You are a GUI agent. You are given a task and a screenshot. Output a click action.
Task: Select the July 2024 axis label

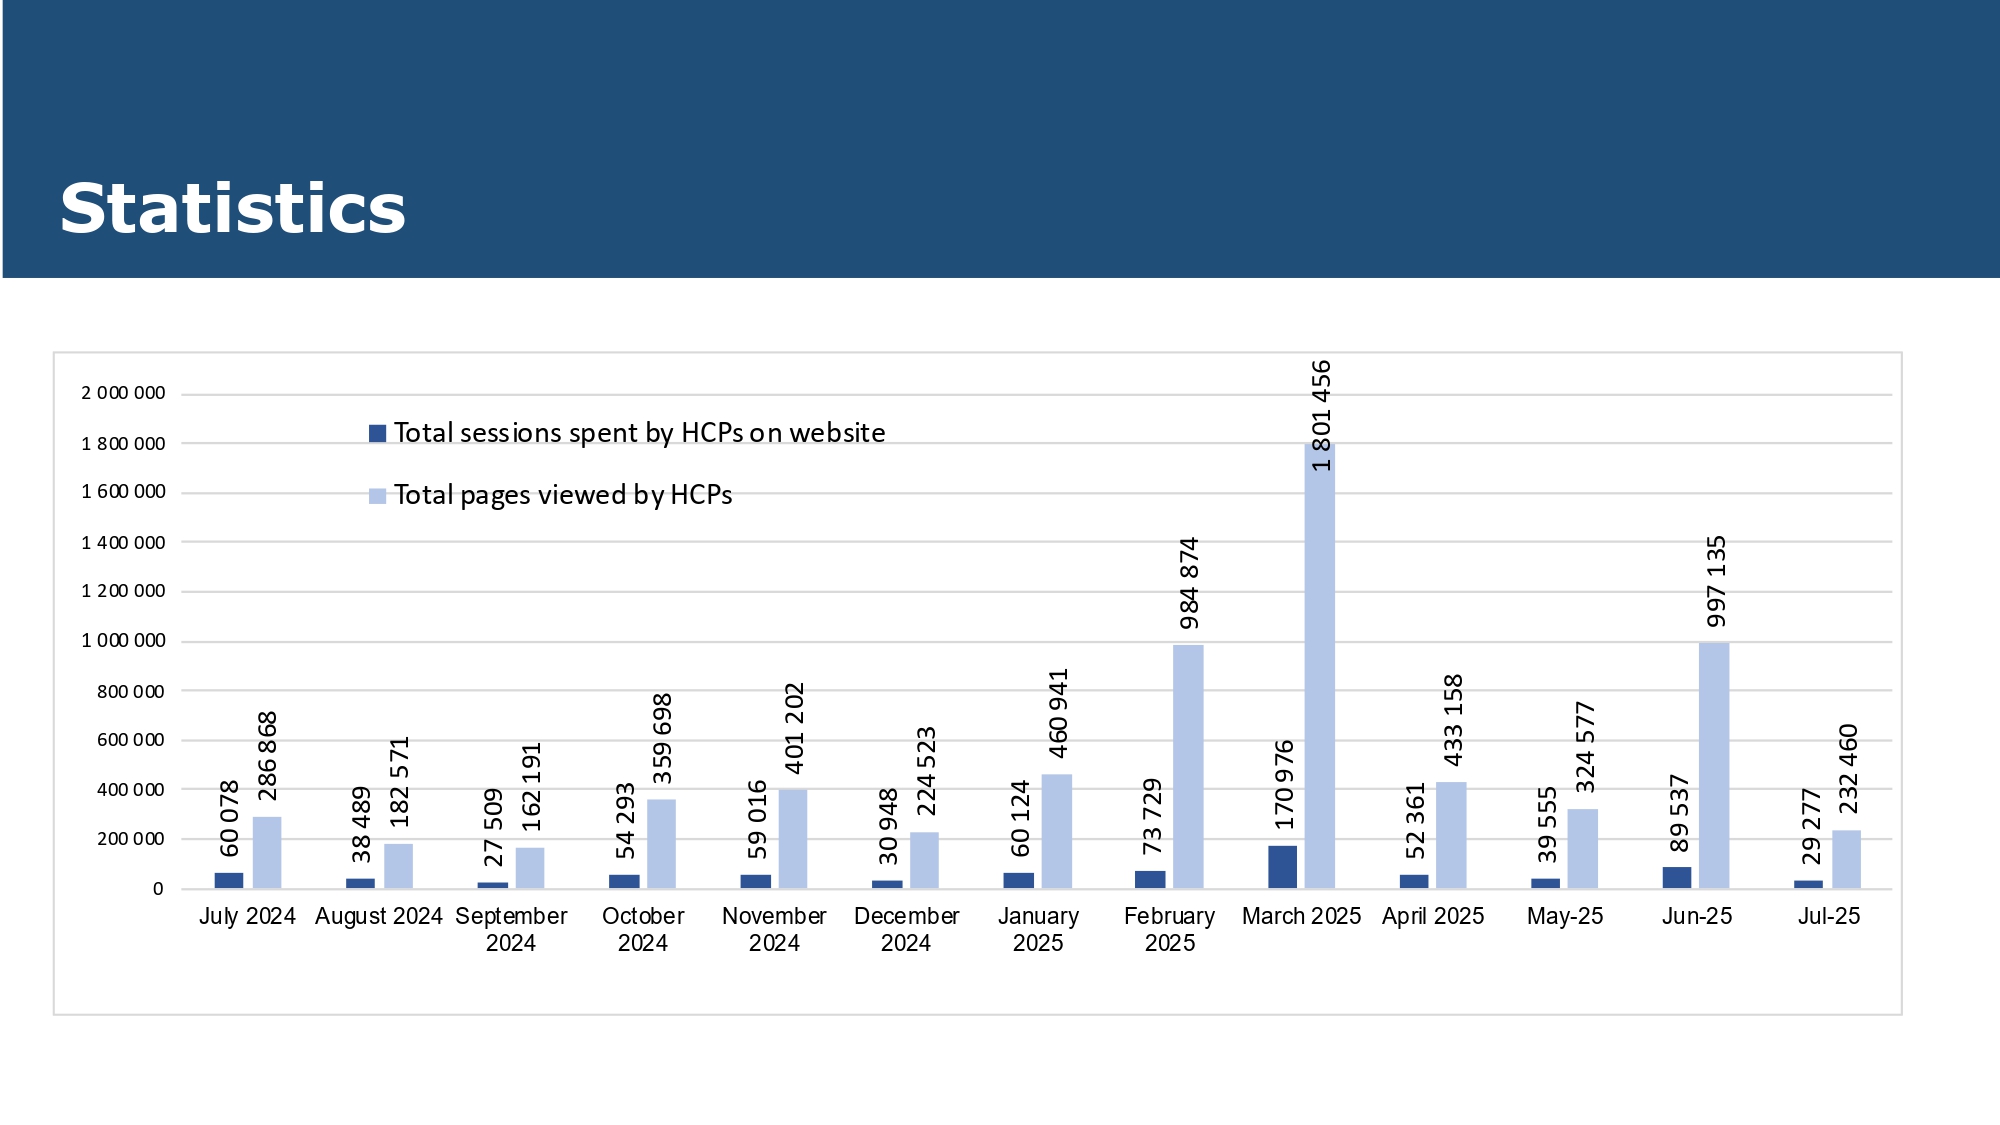[x=247, y=916]
